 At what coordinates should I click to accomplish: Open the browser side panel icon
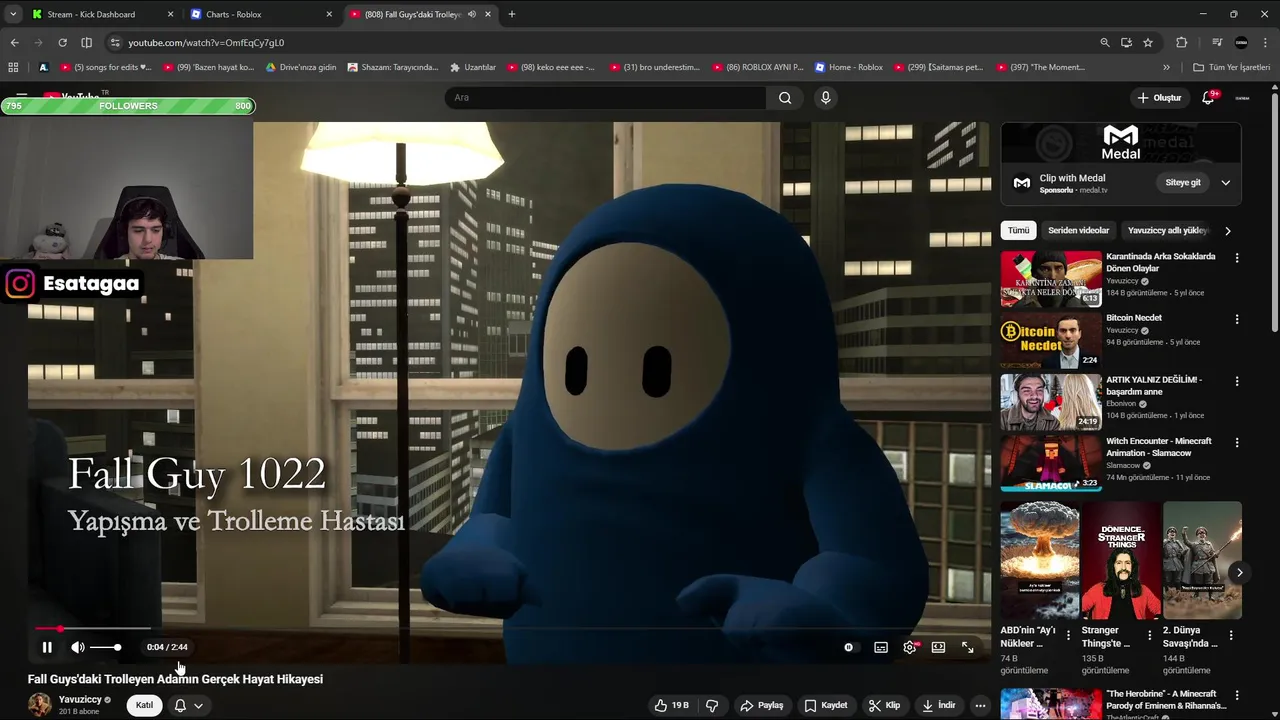[86, 42]
